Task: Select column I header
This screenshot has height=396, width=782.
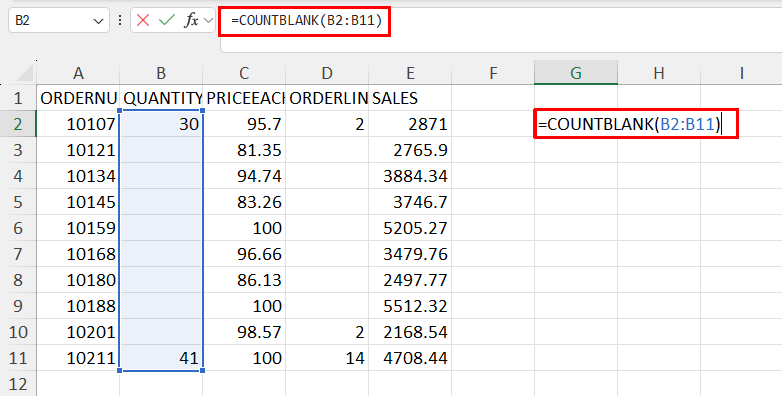Action: [741, 73]
